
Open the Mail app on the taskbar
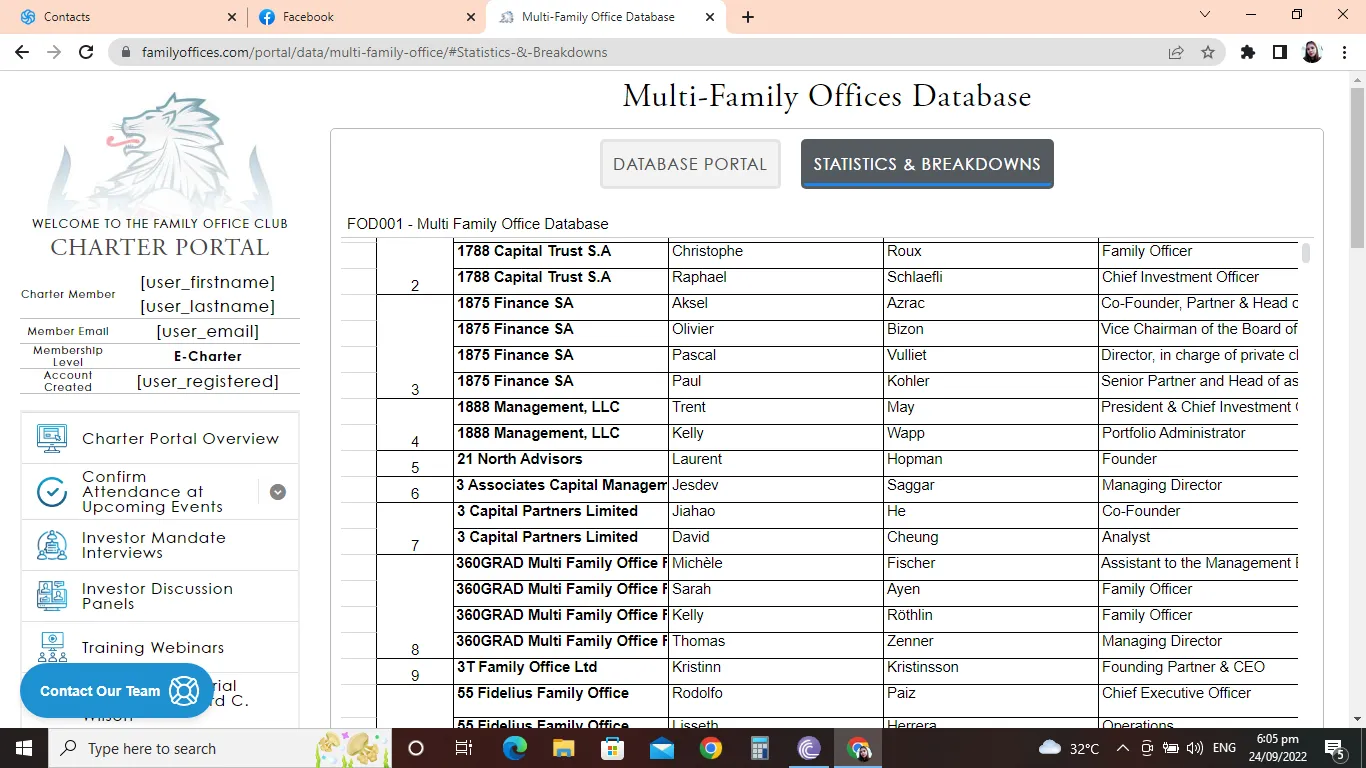pos(661,748)
